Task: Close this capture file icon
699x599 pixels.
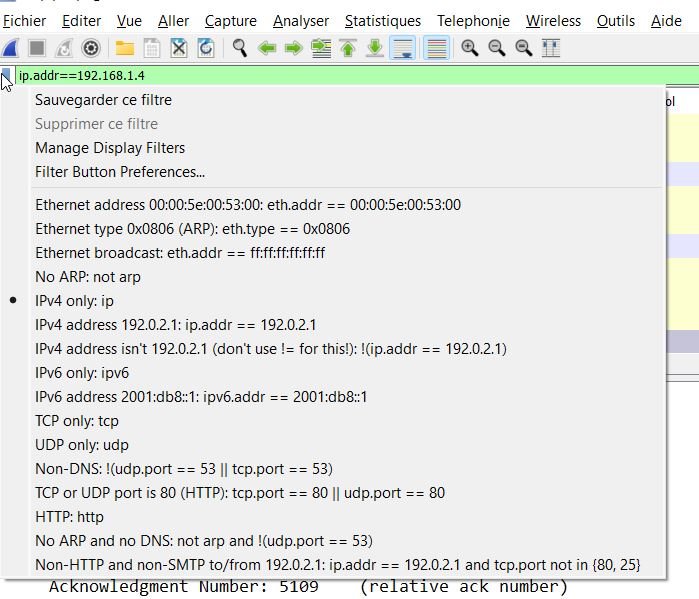Action: pos(179,48)
